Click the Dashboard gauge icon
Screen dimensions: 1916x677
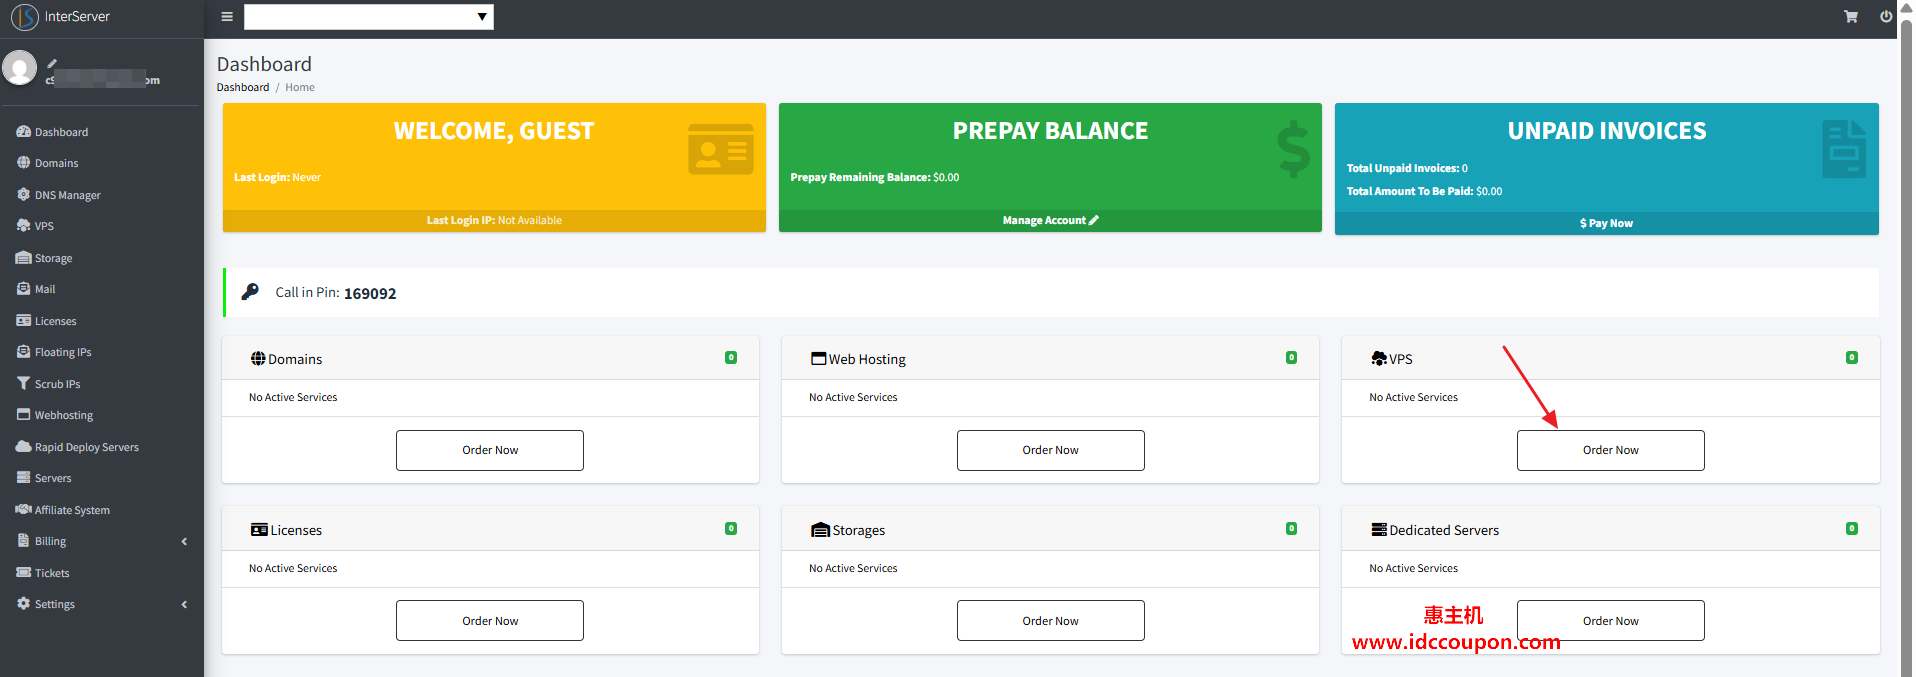(x=23, y=131)
